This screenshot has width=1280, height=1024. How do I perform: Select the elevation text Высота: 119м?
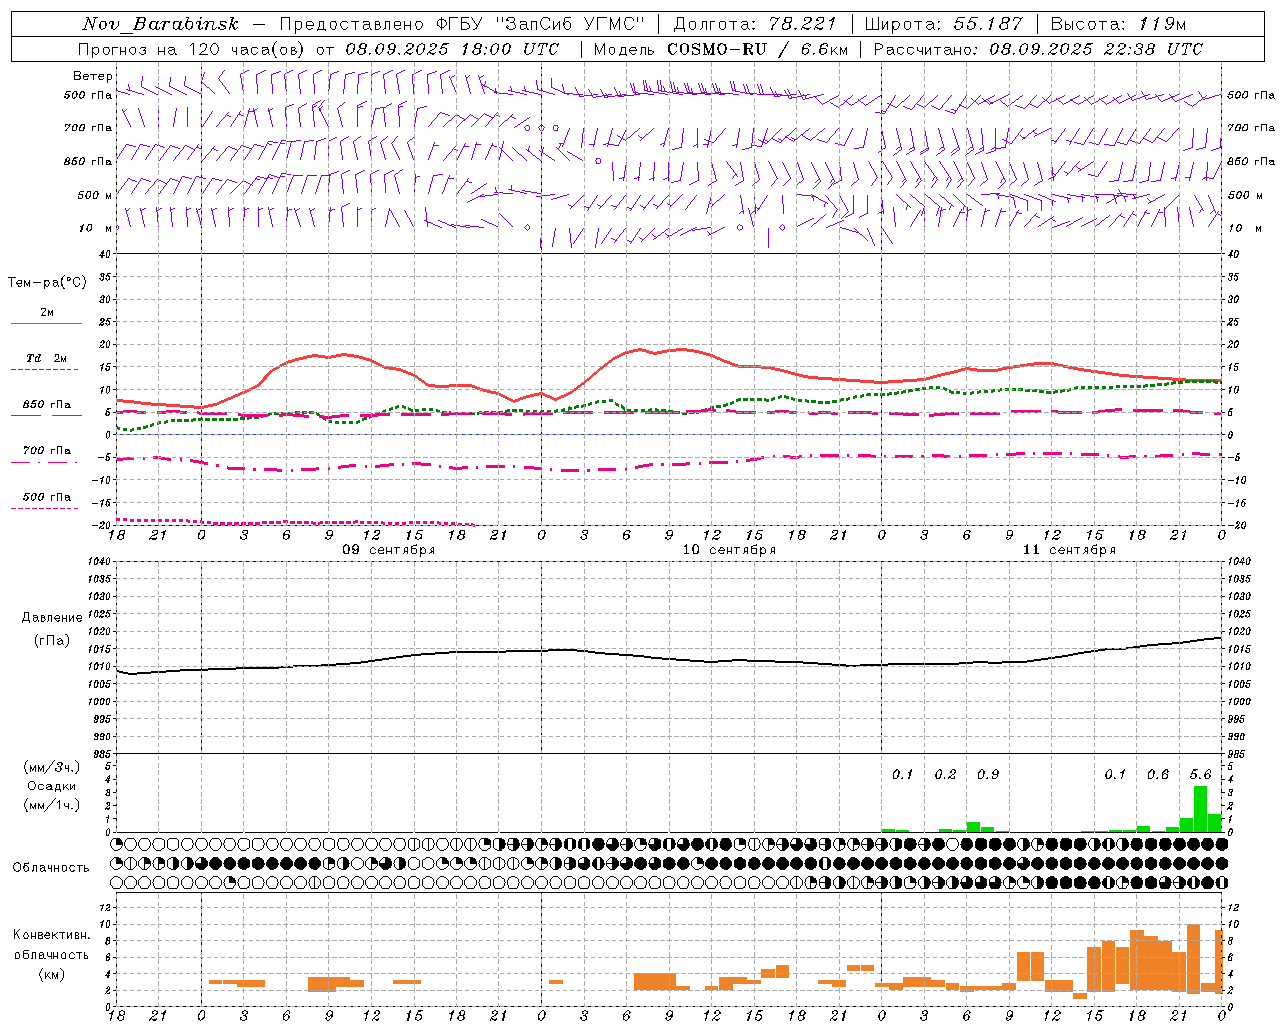click(x=1118, y=24)
